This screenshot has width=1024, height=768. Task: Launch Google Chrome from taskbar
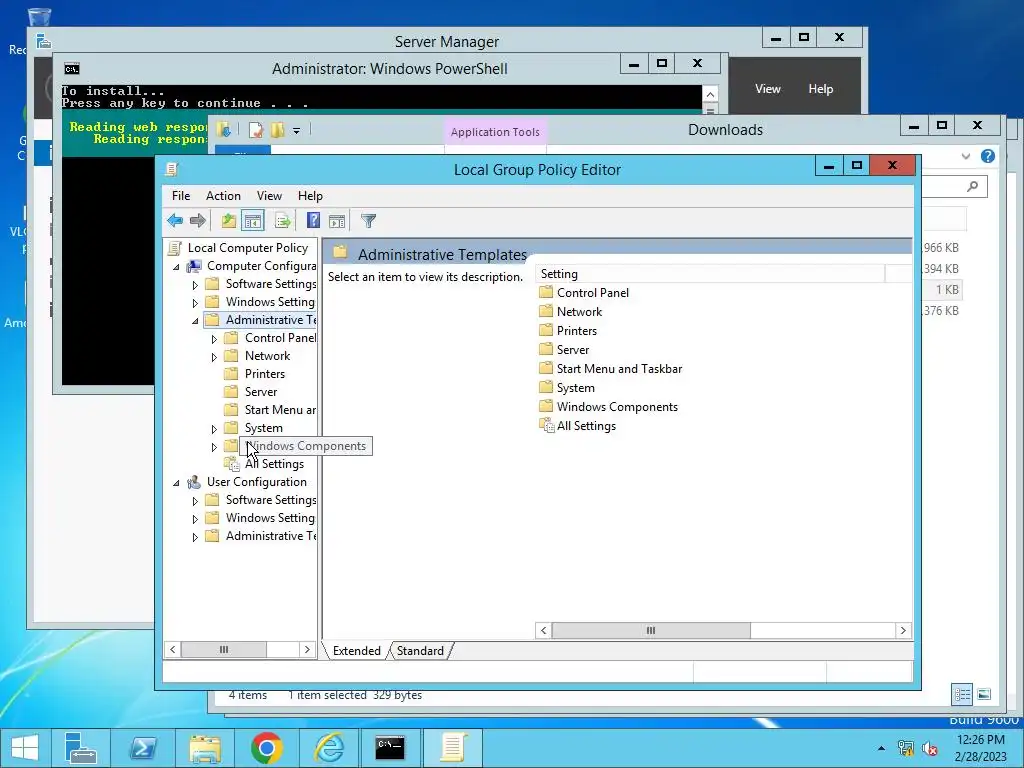click(x=266, y=748)
